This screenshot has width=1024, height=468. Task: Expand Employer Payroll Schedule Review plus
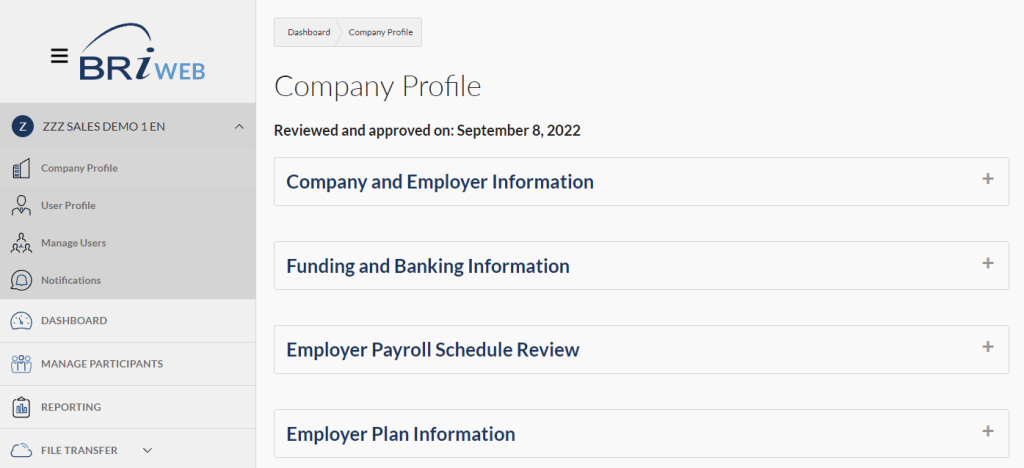987,348
